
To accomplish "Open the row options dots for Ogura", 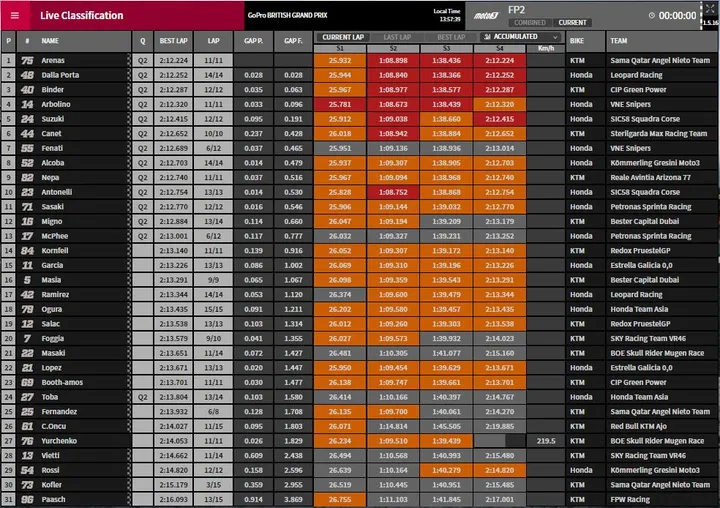I will (x=129, y=309).
